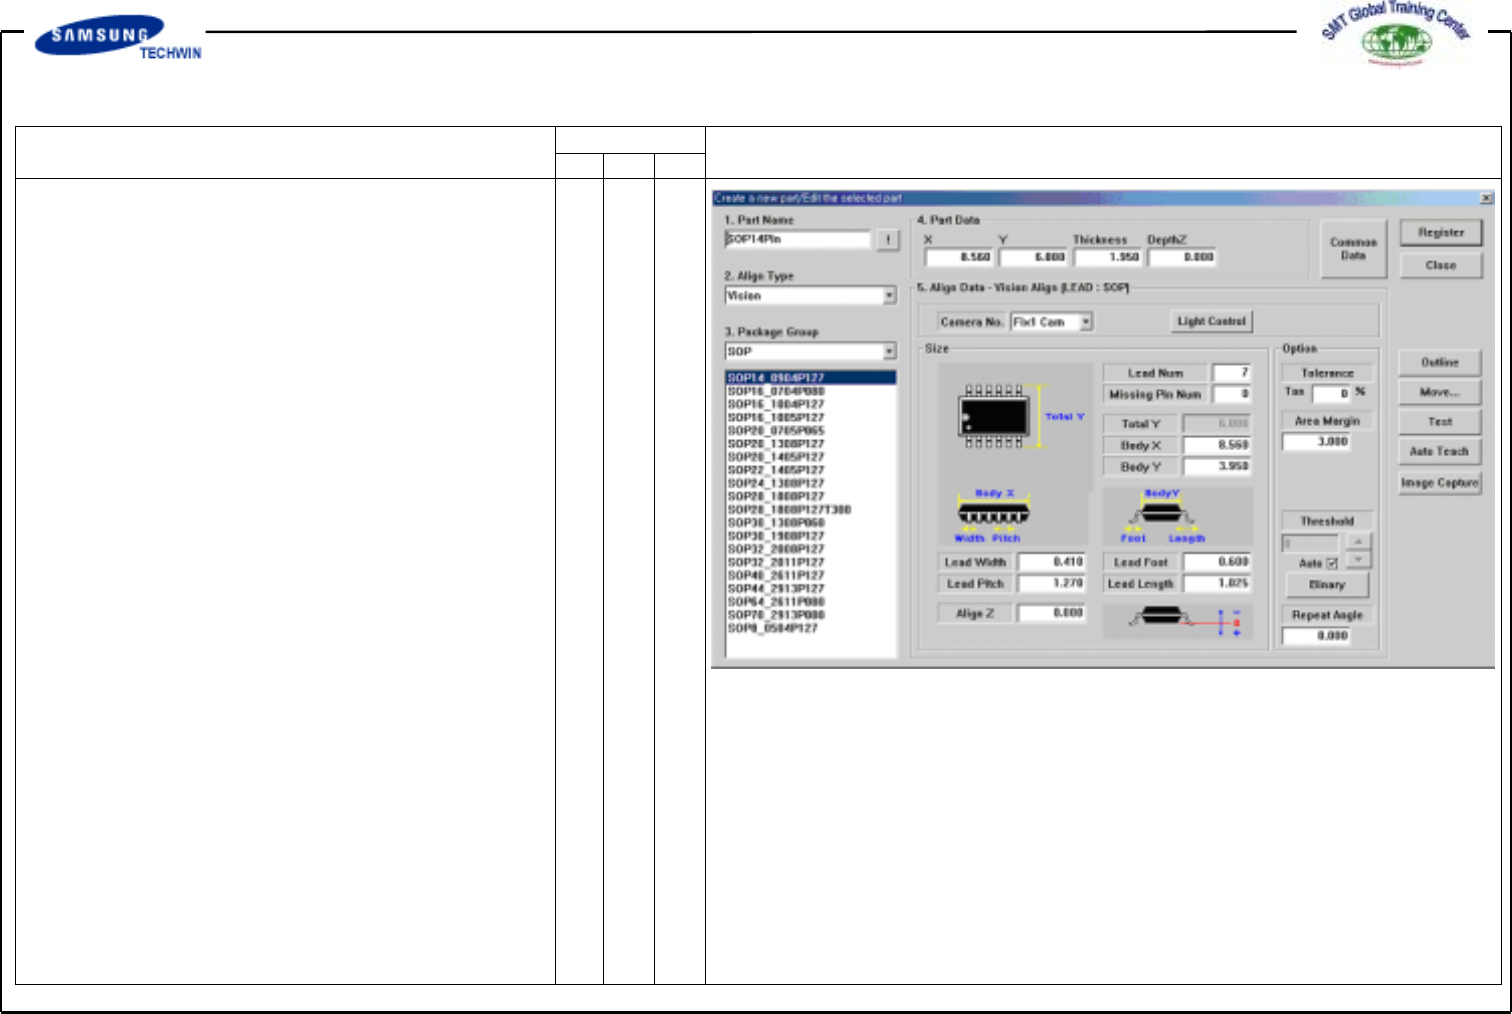The width and height of the screenshot is (1512, 1014).
Task: Click the Lead Length field showing 1.025
Action: [1217, 584]
